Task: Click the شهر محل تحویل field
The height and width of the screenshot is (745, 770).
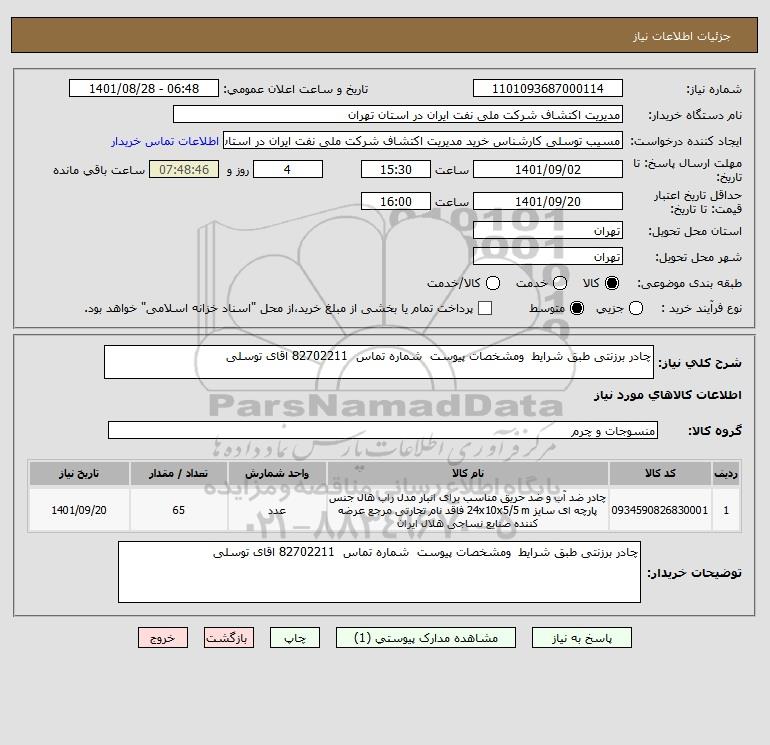Action: (548, 256)
